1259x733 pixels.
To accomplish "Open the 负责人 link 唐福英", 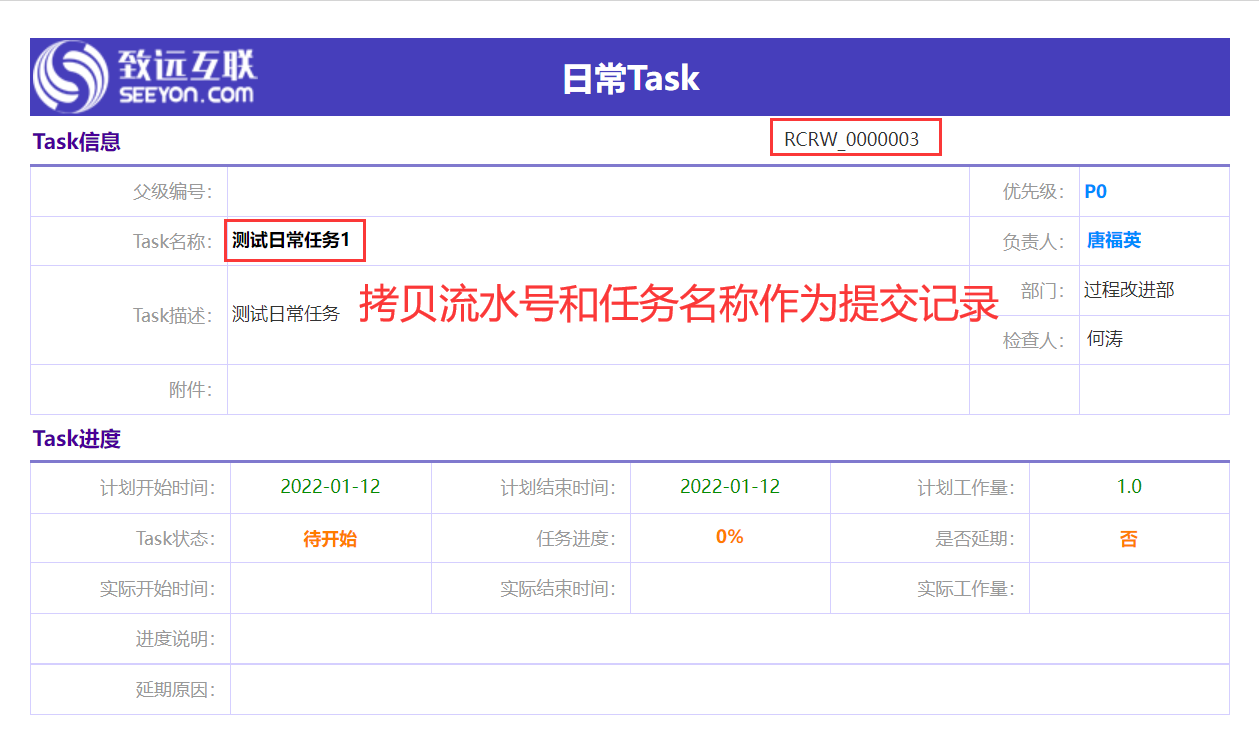I will pos(1114,240).
